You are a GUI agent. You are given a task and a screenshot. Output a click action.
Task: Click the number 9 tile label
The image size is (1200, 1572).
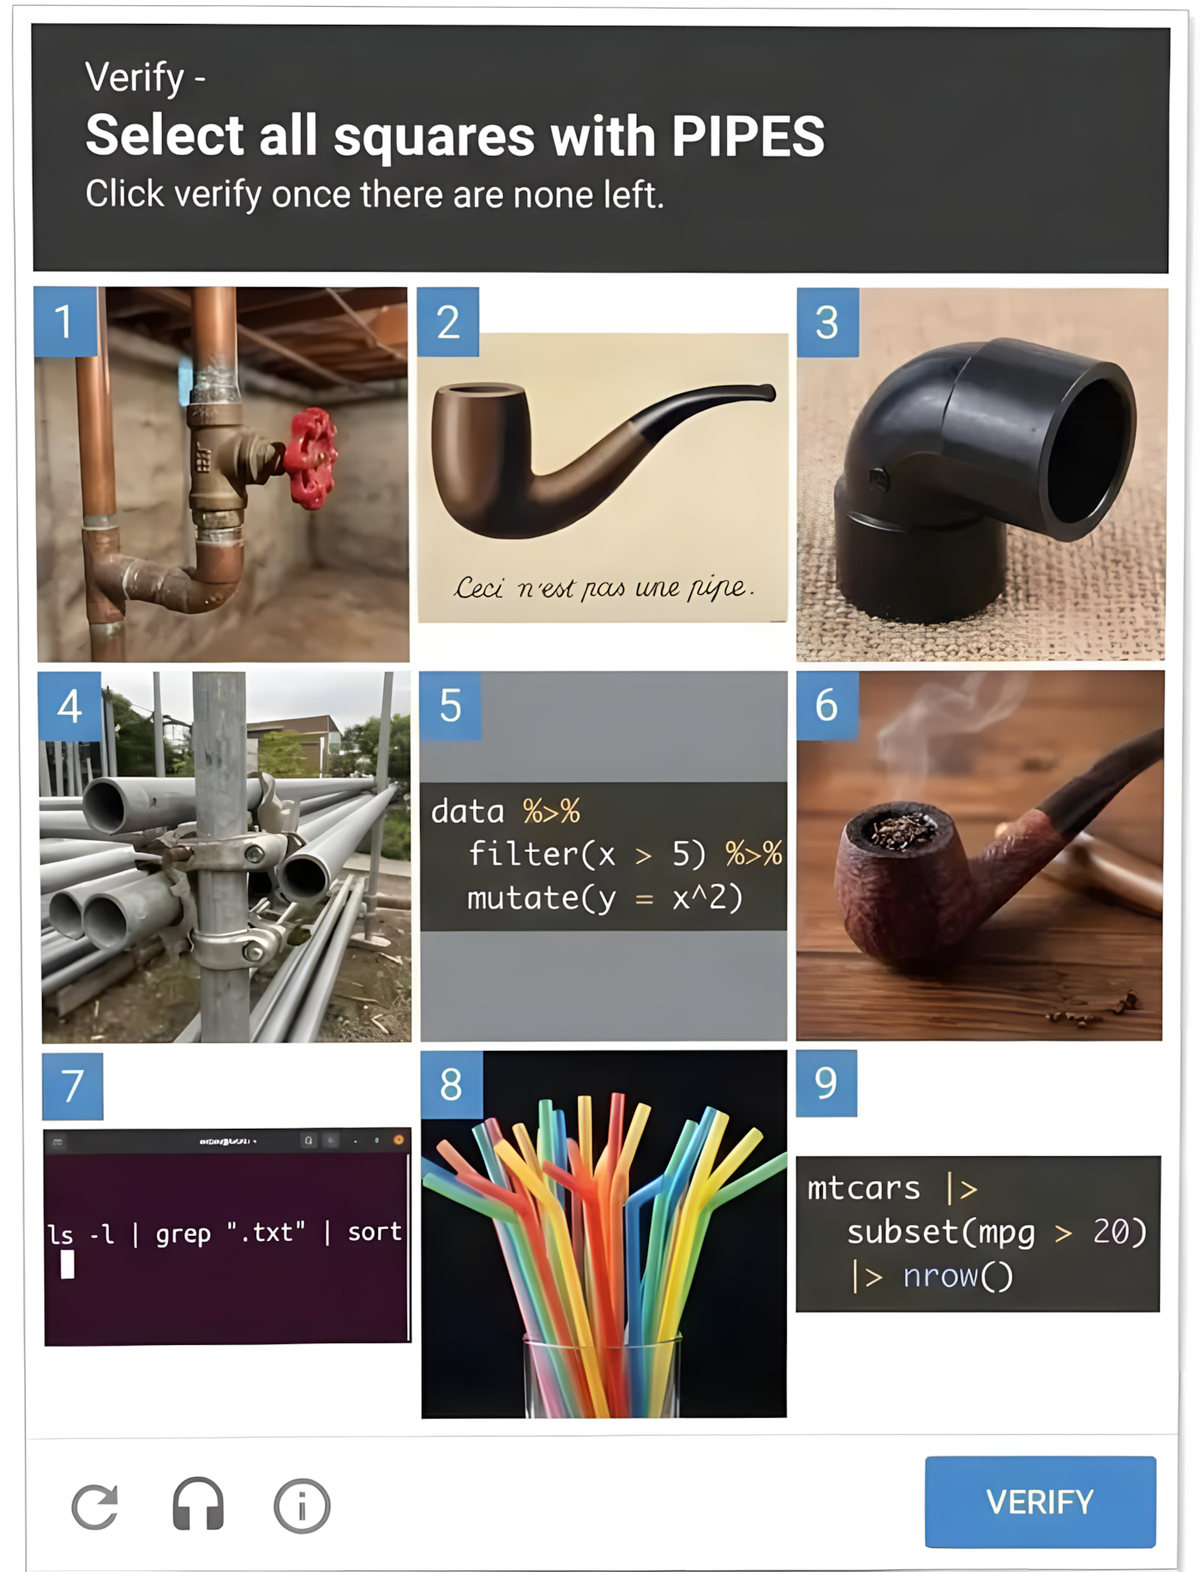tap(826, 1083)
